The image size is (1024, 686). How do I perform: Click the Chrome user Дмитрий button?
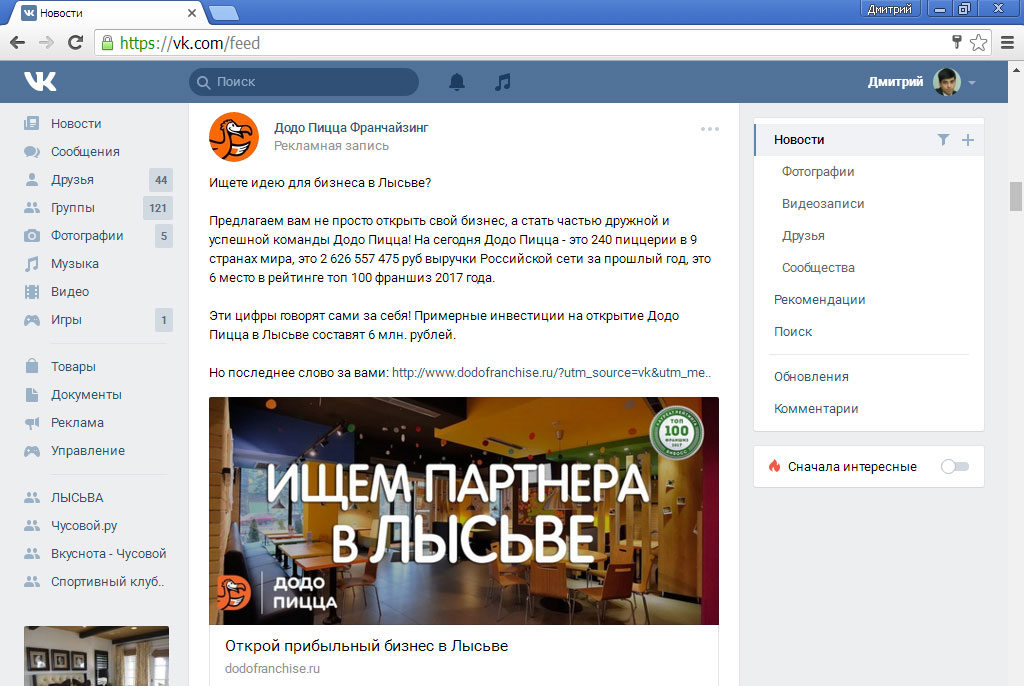pos(889,8)
